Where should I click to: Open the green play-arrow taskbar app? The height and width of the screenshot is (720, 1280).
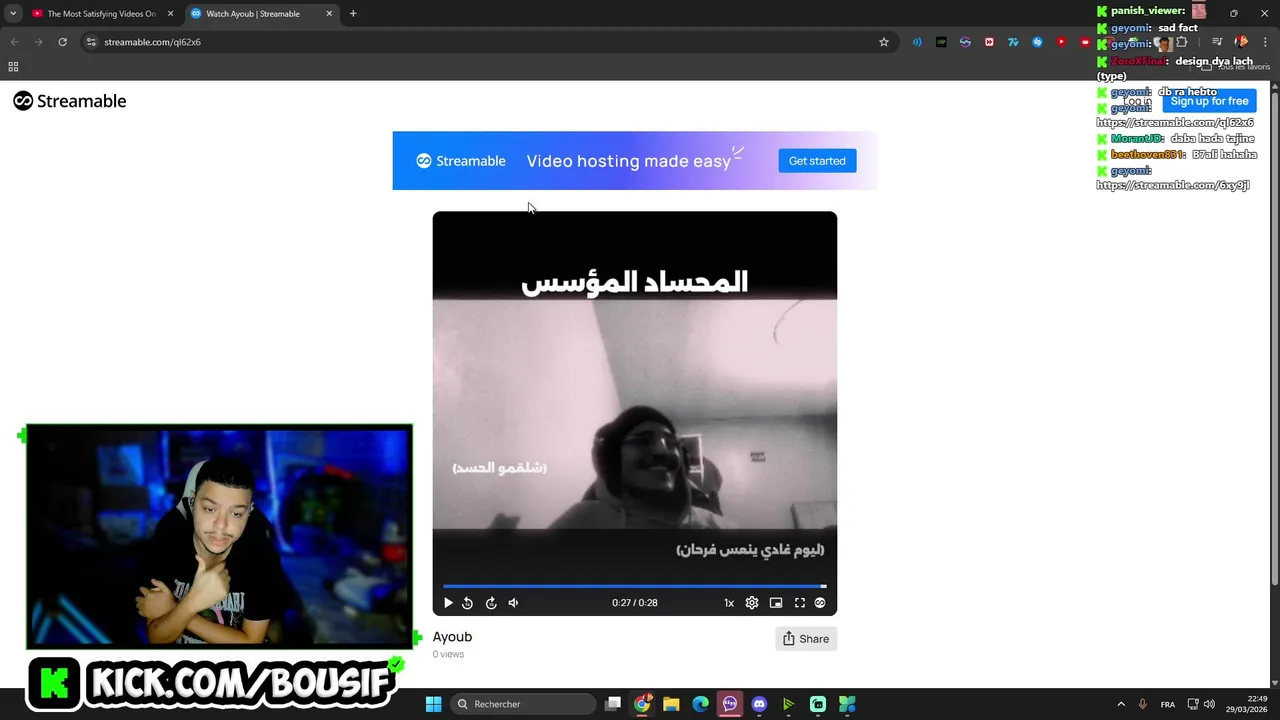[788, 704]
